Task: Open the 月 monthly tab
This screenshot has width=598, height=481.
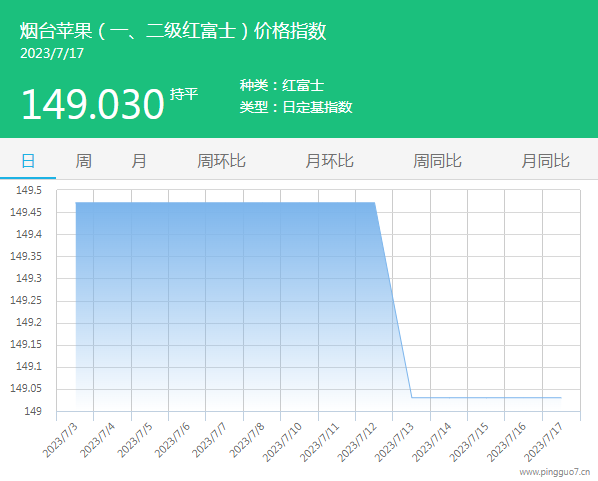Action: pos(139,161)
